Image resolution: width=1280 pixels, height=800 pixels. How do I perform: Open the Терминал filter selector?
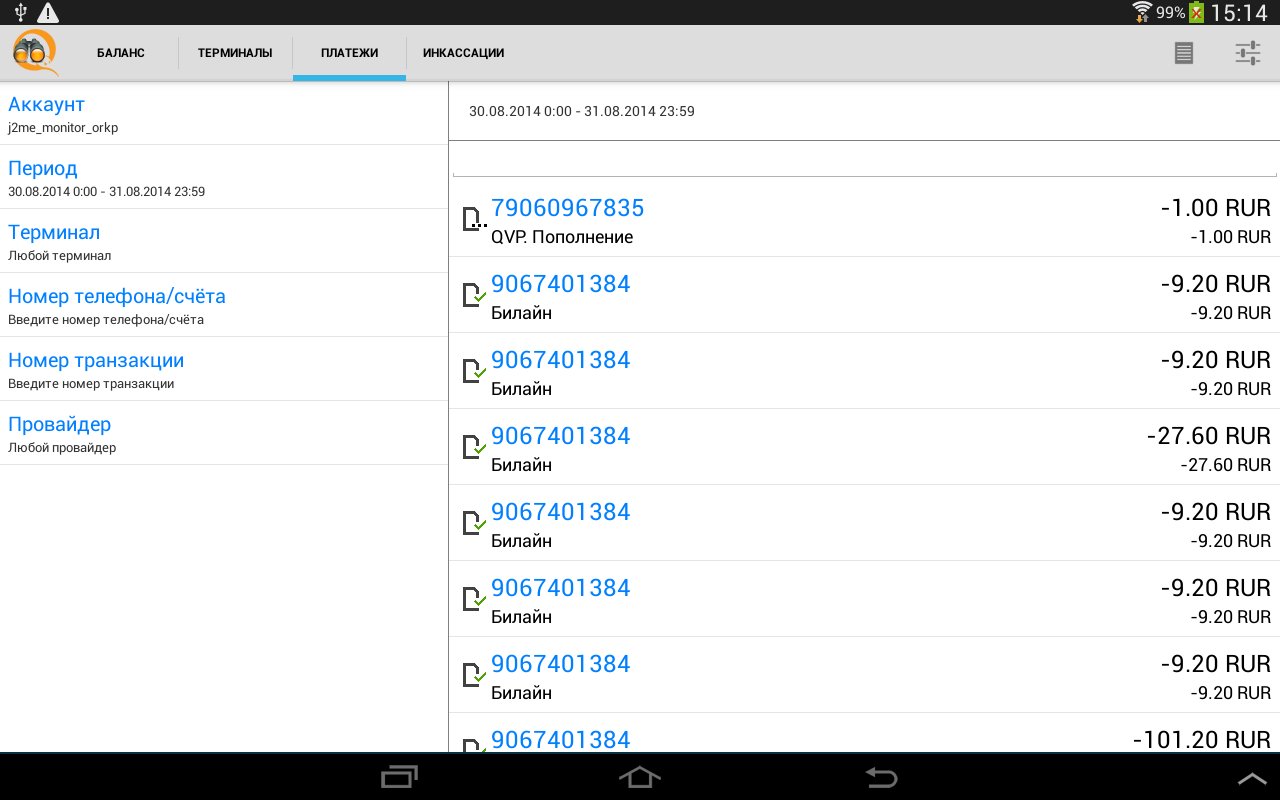tap(224, 241)
